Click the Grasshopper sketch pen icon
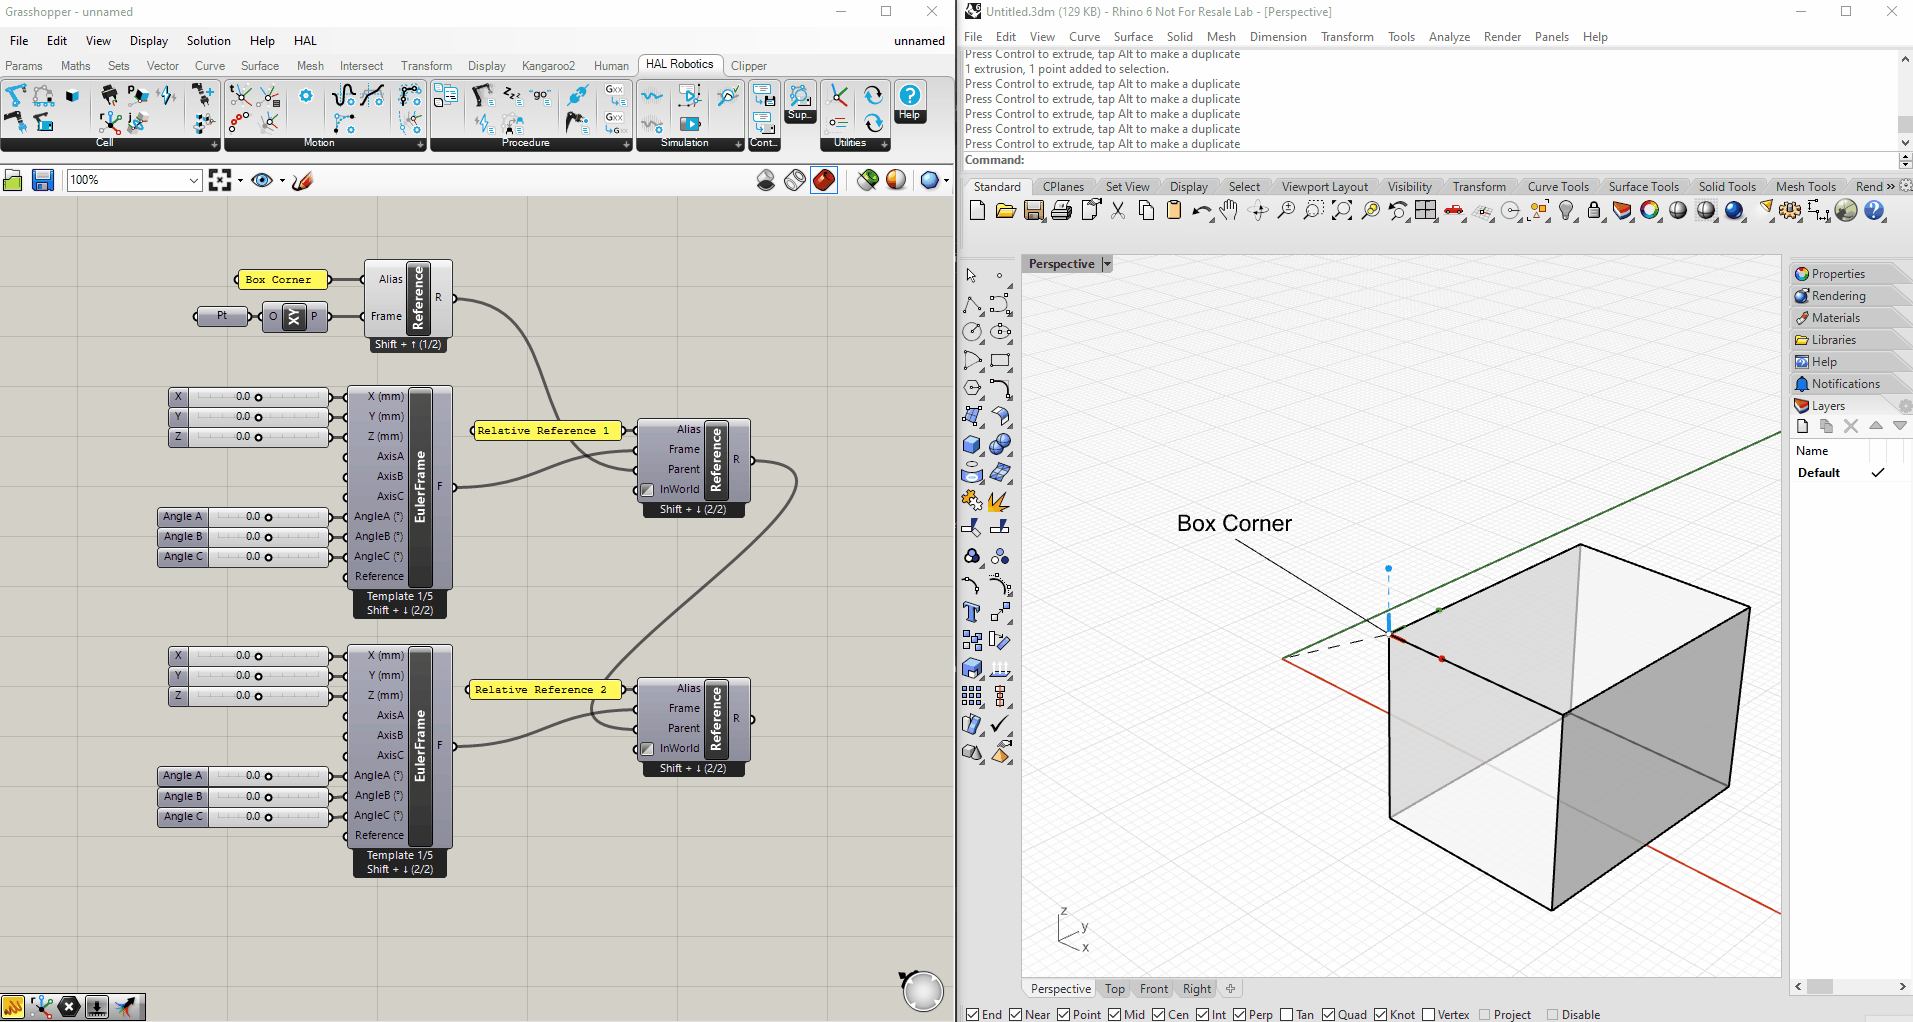Screen dimensions: 1913x1022 [302, 180]
